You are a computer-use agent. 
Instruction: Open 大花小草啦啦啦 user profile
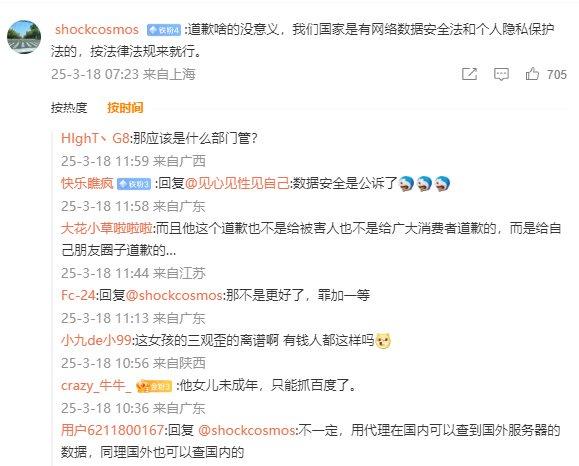(x=107, y=229)
